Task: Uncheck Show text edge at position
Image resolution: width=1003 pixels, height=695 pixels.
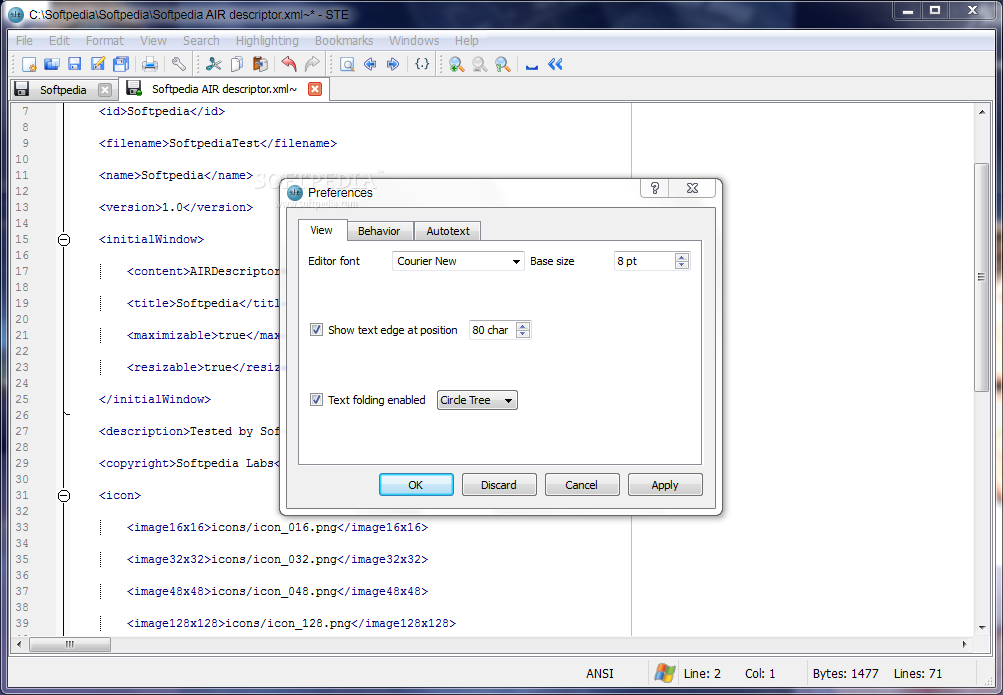Action: 316,330
